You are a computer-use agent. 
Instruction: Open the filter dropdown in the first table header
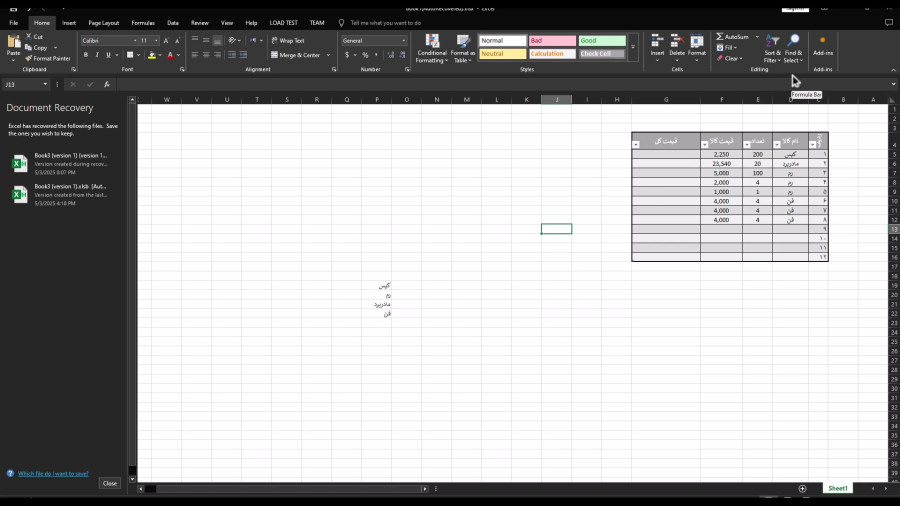tap(813, 145)
